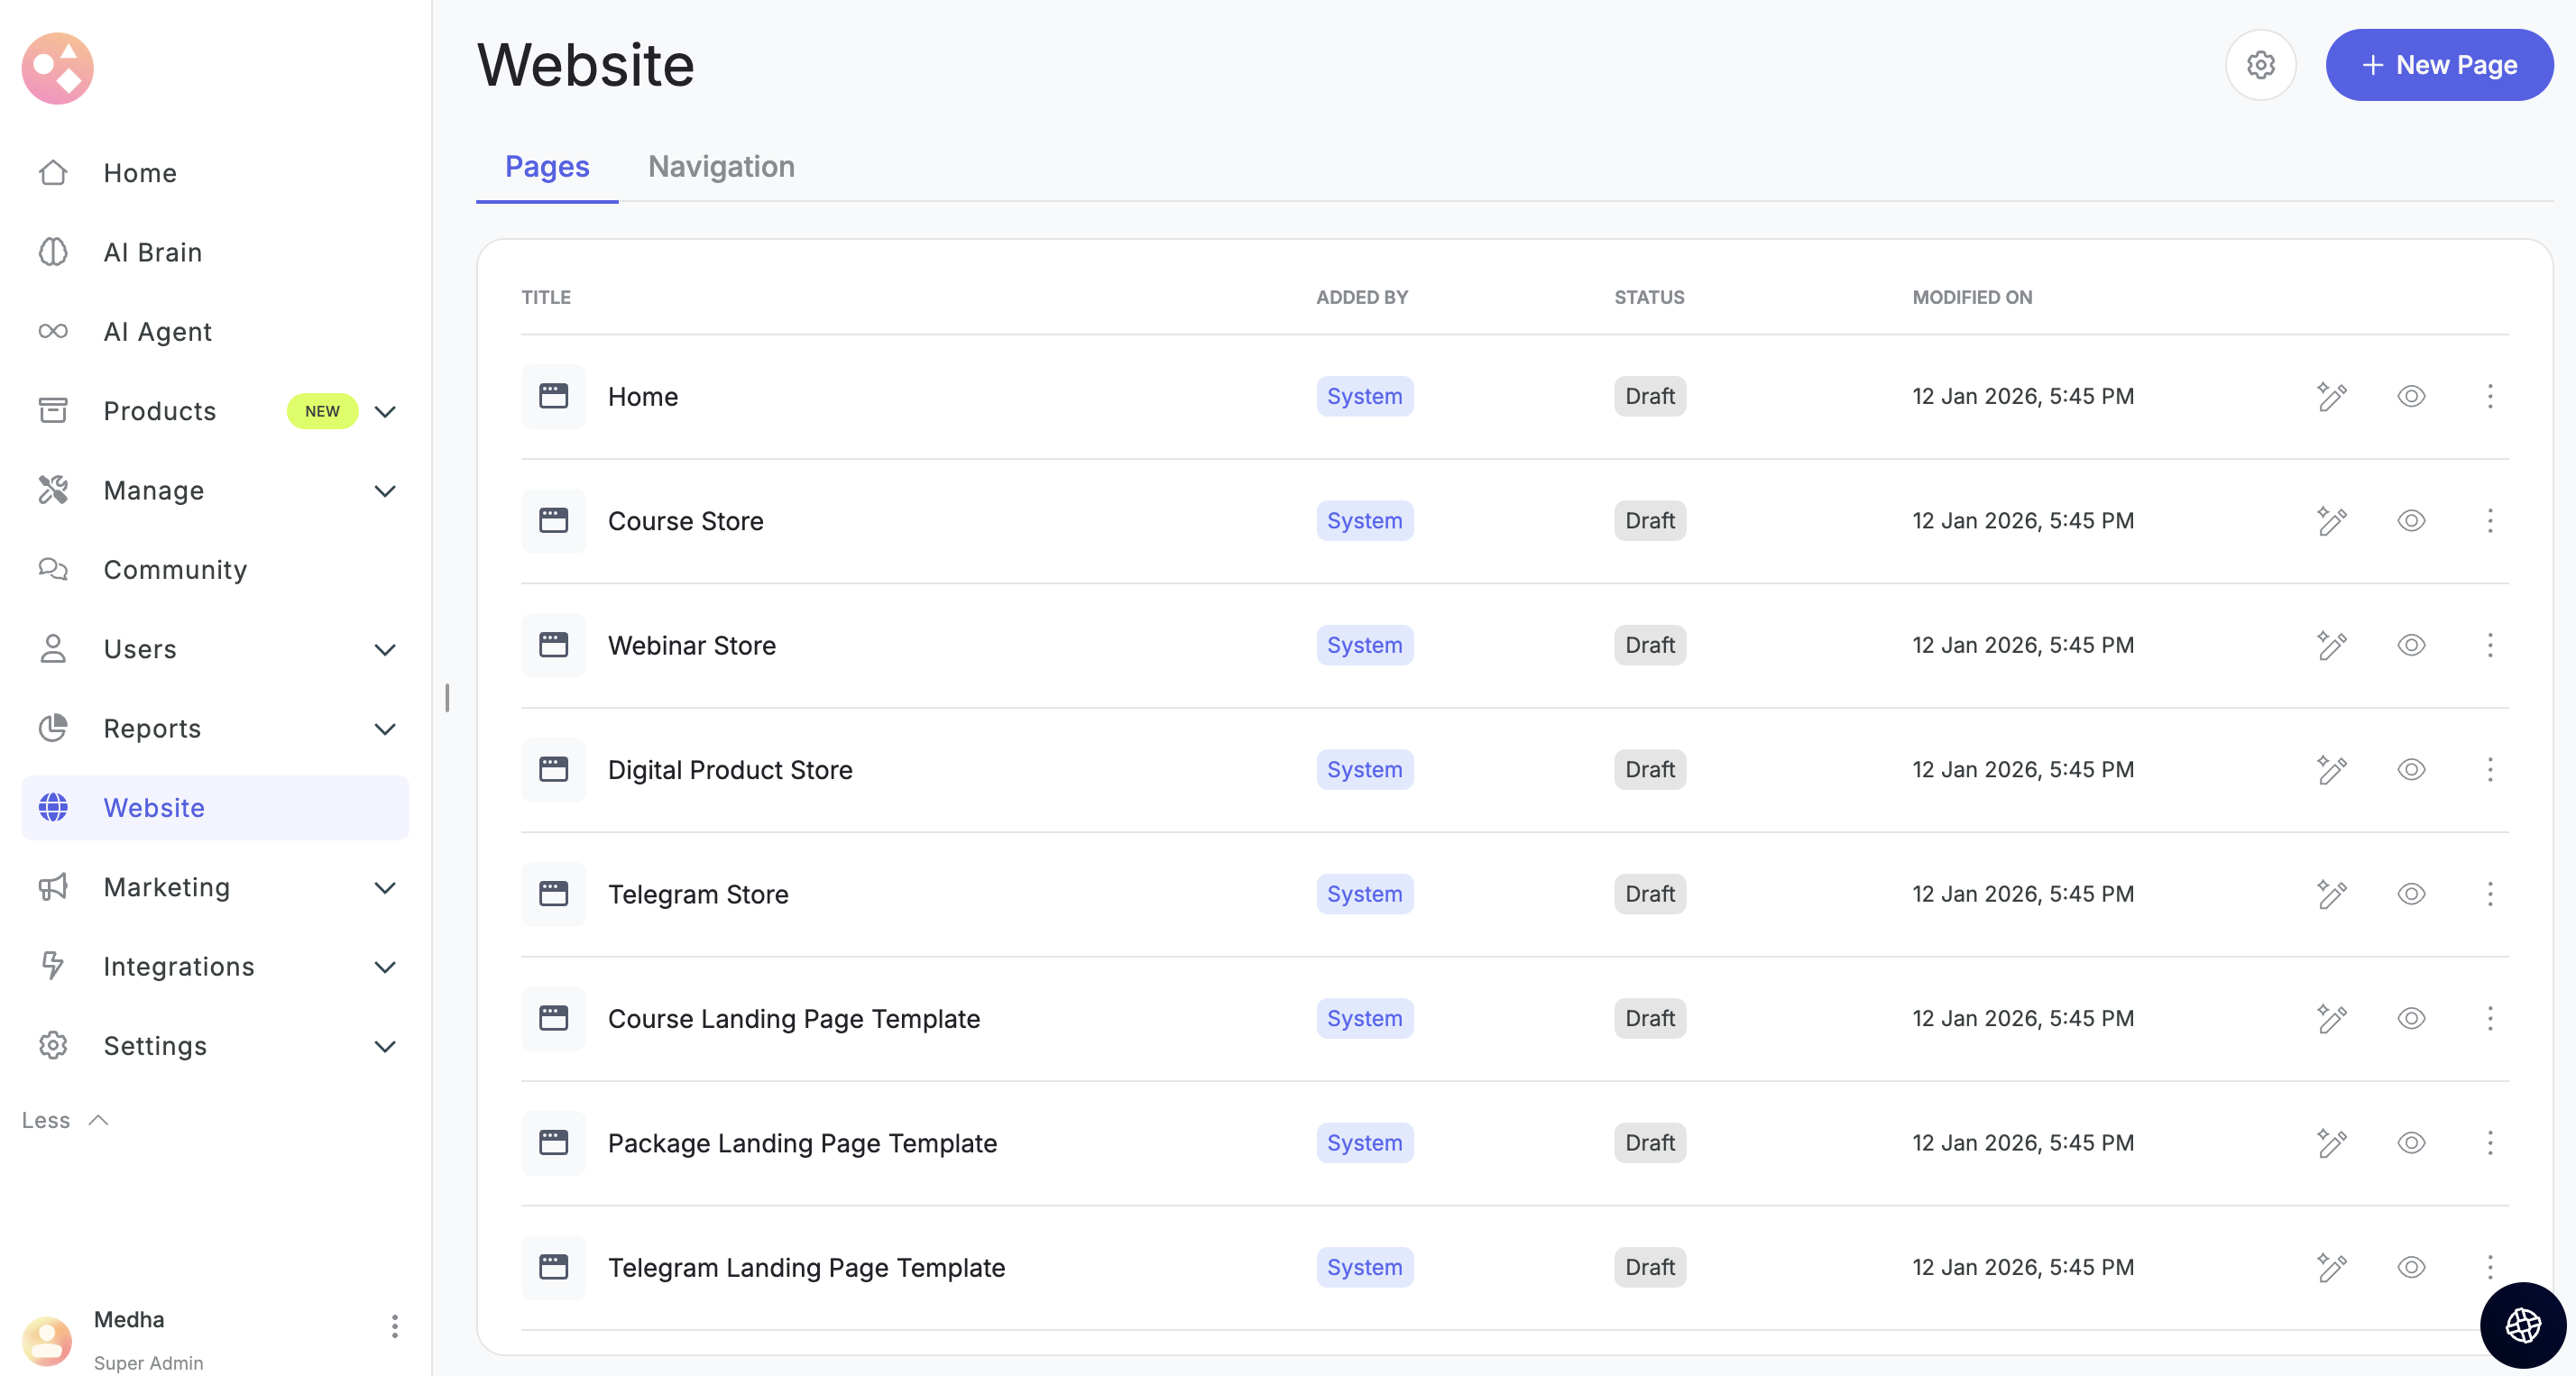Screen dimensions: 2576x1376
Task: Preview the Package Landing Page Template
Action: (x=2411, y=1143)
